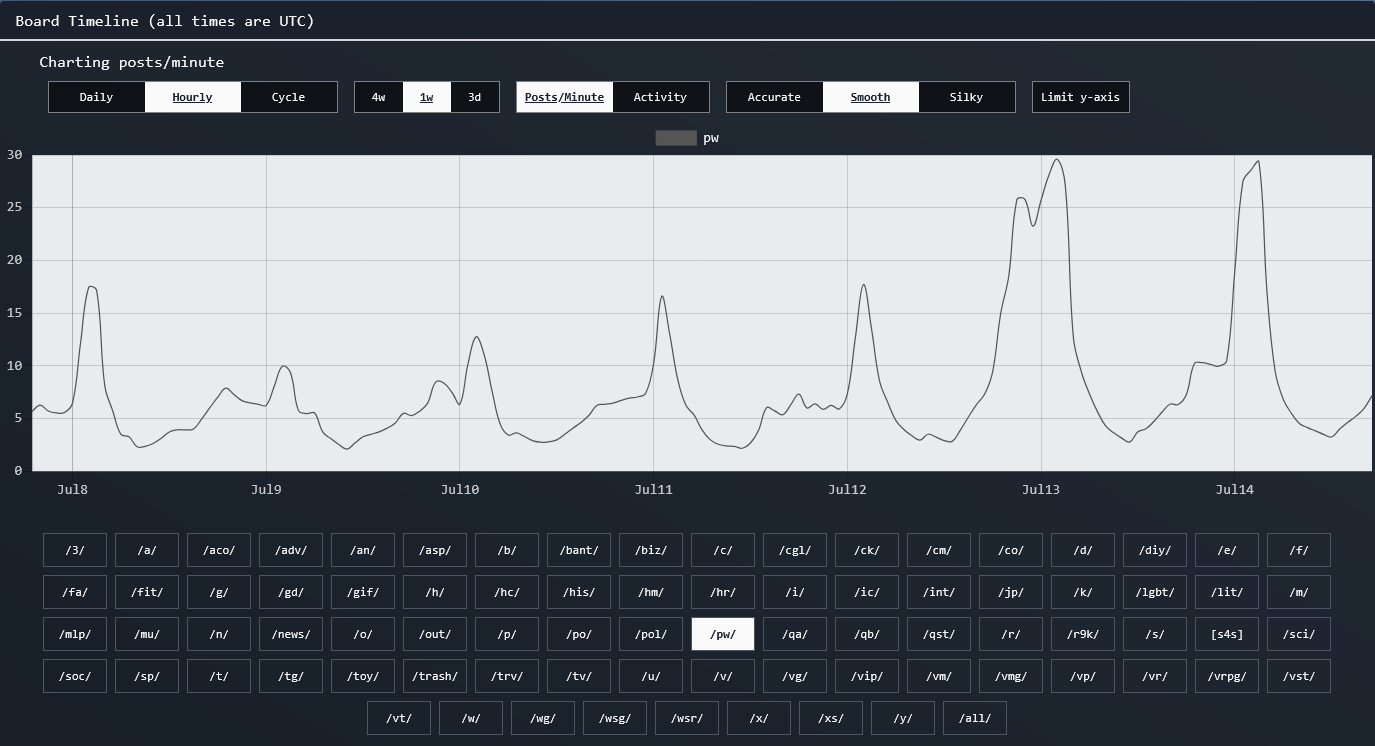Viewport: 1375px width, 746px height.
Task: Open the /pol/ board chart
Action: click(x=651, y=634)
